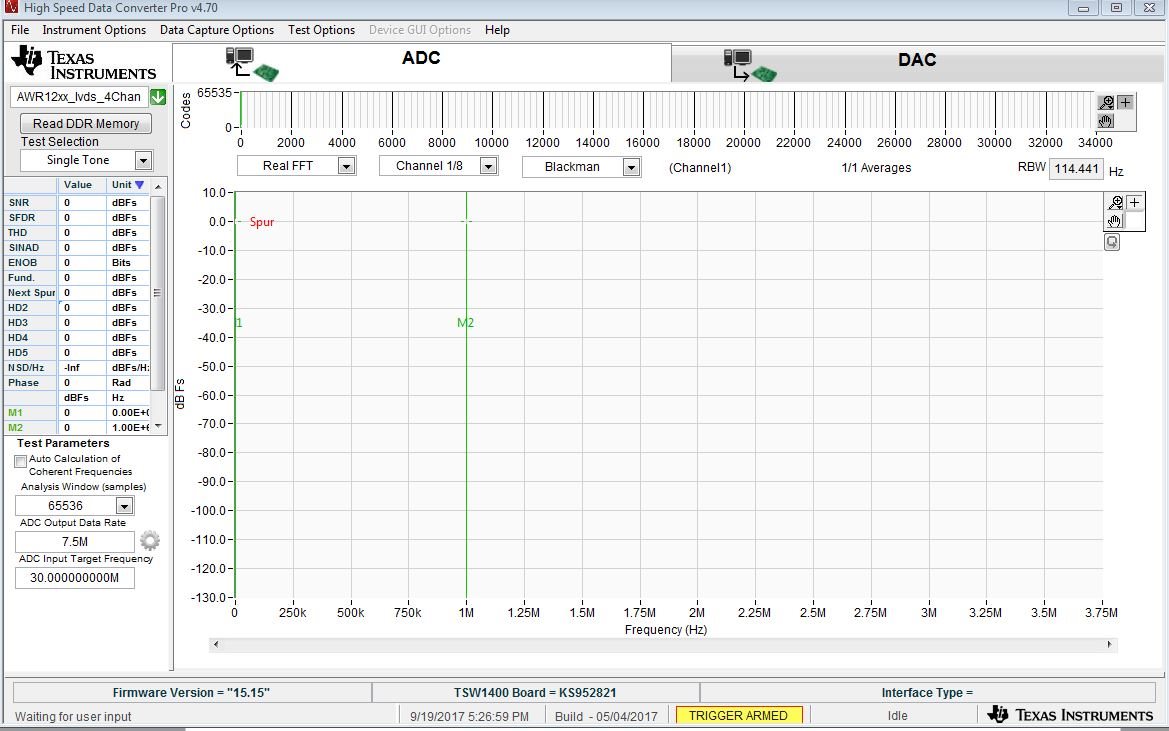The image size is (1169, 731).
Task: Click the left arrow of the frequency scrollbar
Action: [216, 645]
